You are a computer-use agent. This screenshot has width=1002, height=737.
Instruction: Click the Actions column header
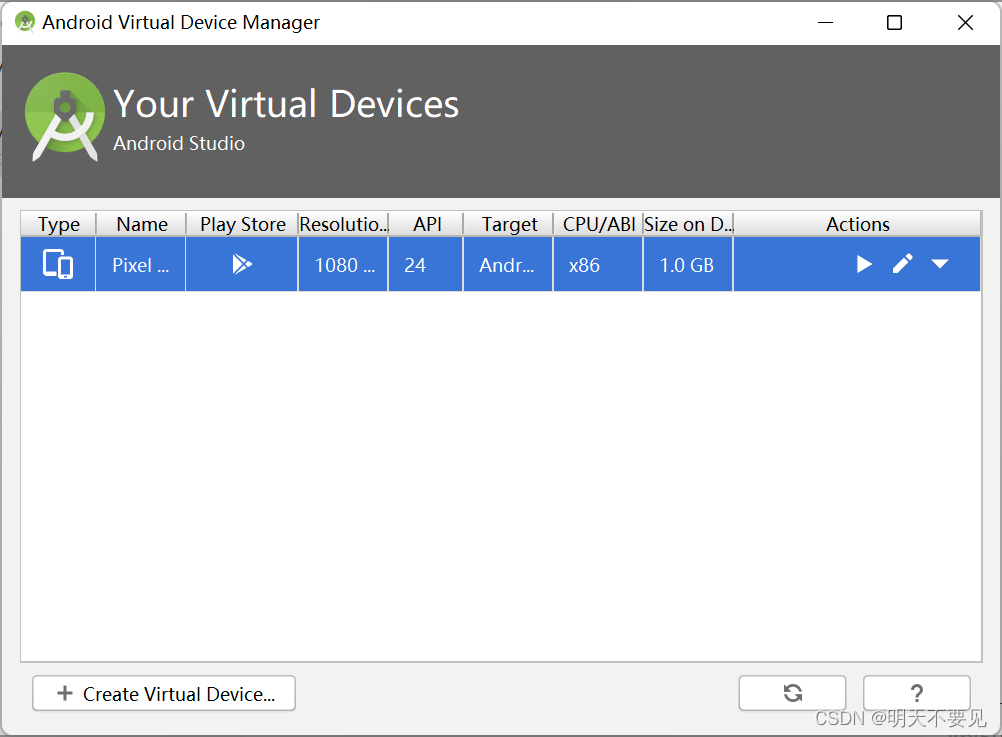(858, 224)
